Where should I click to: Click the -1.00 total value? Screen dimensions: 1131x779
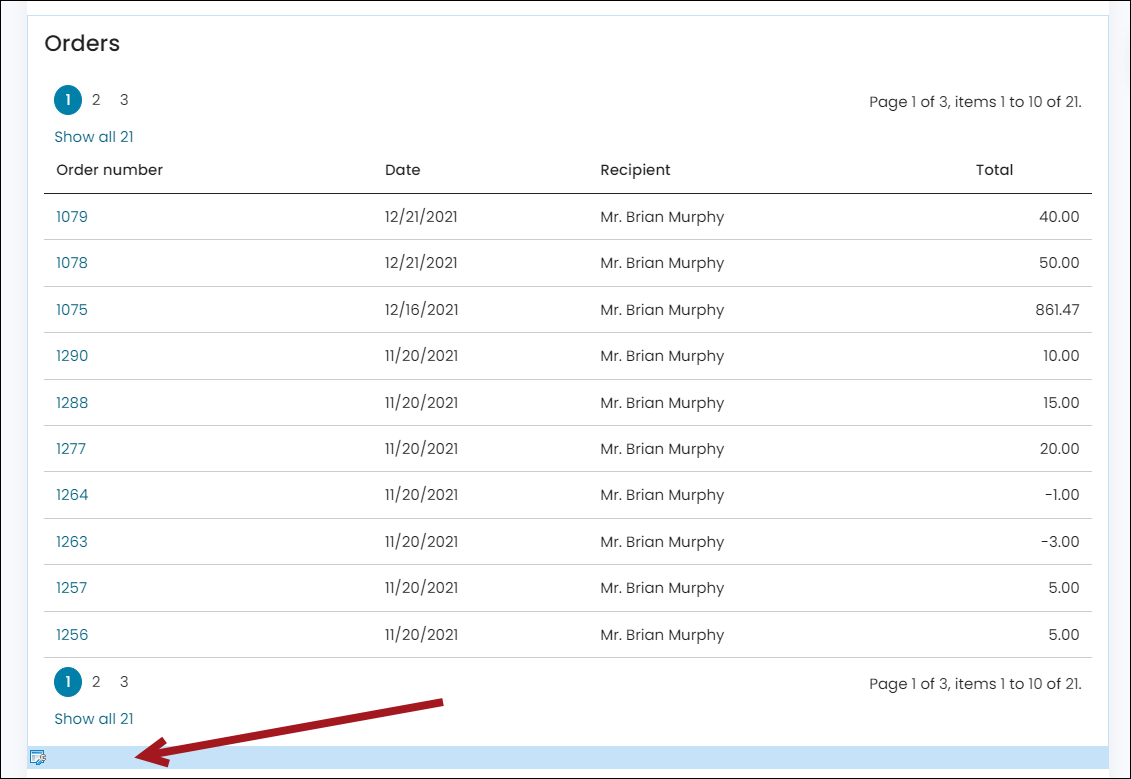coord(1062,495)
